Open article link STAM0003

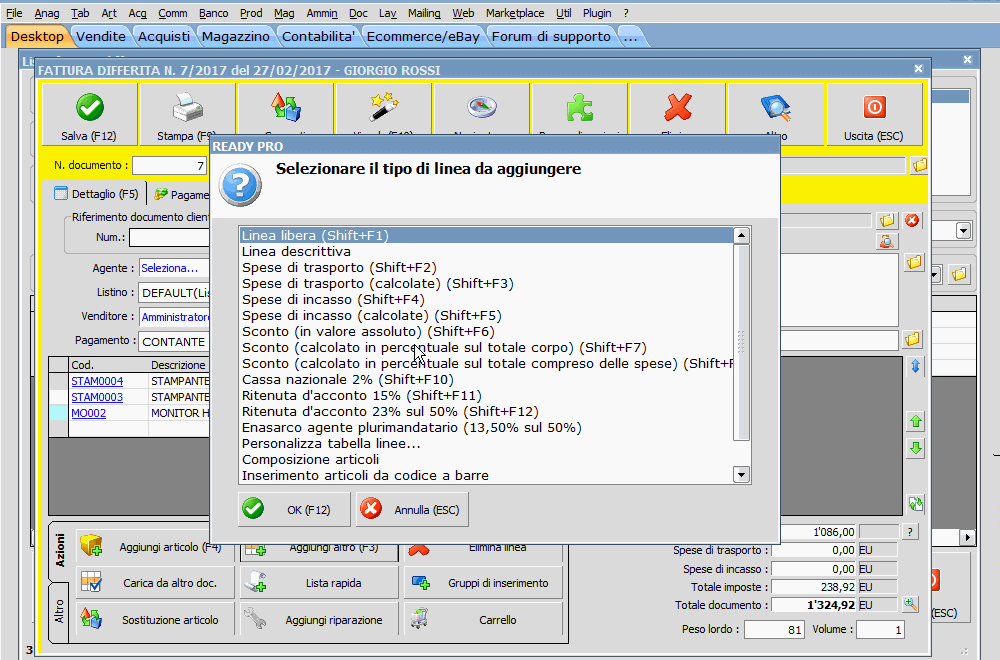pos(97,397)
